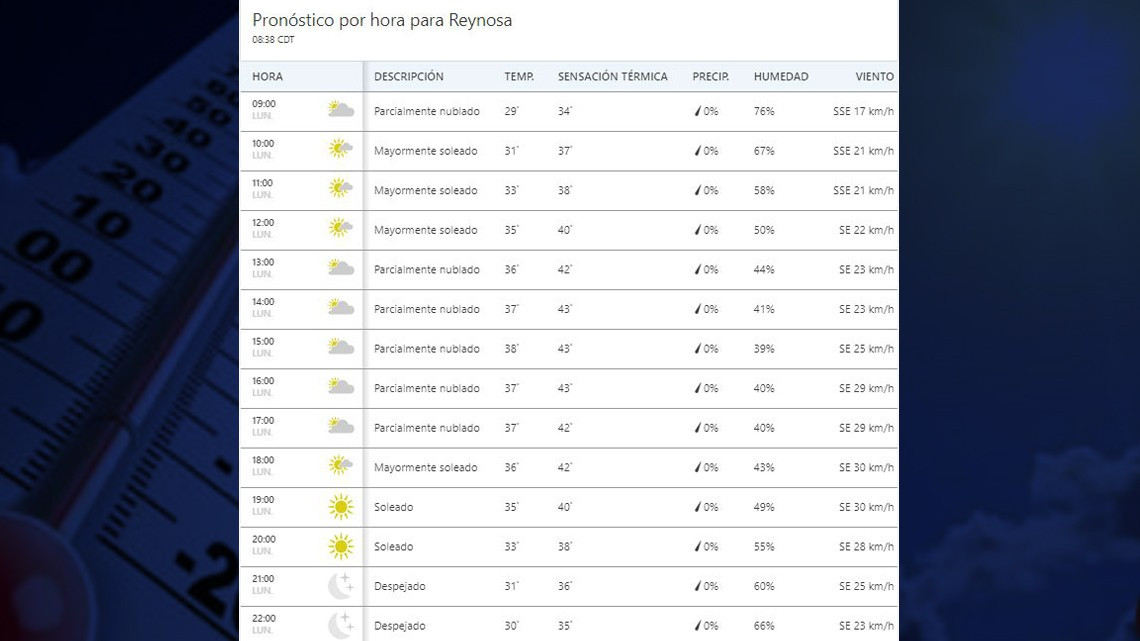The height and width of the screenshot is (641, 1140).
Task: Click the partly cloudy icon at 15:00
Action: (341, 347)
